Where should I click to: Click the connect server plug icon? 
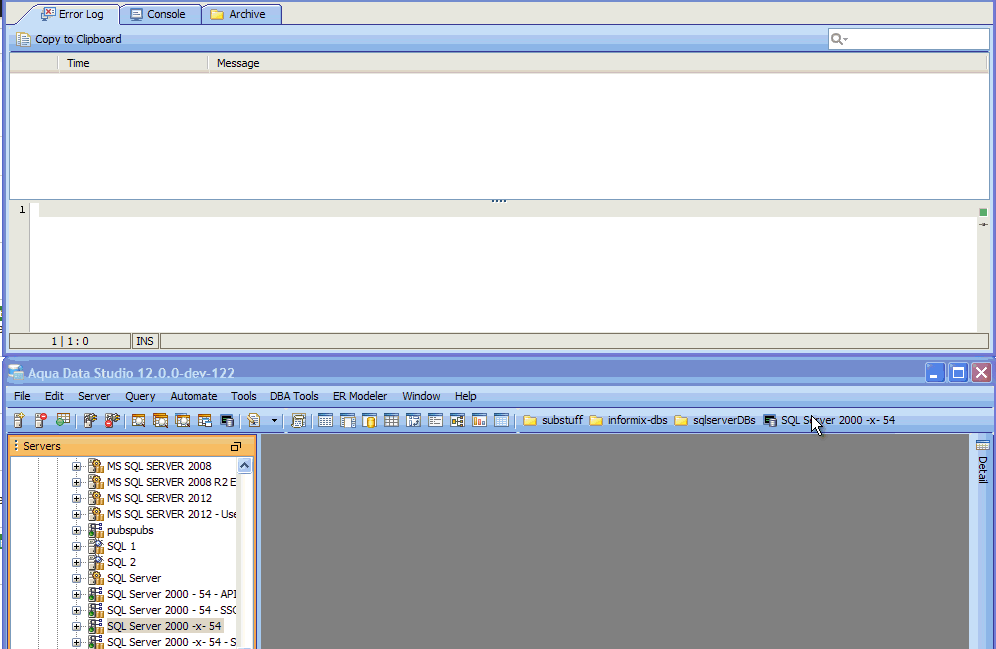pyautogui.click(x=90, y=420)
